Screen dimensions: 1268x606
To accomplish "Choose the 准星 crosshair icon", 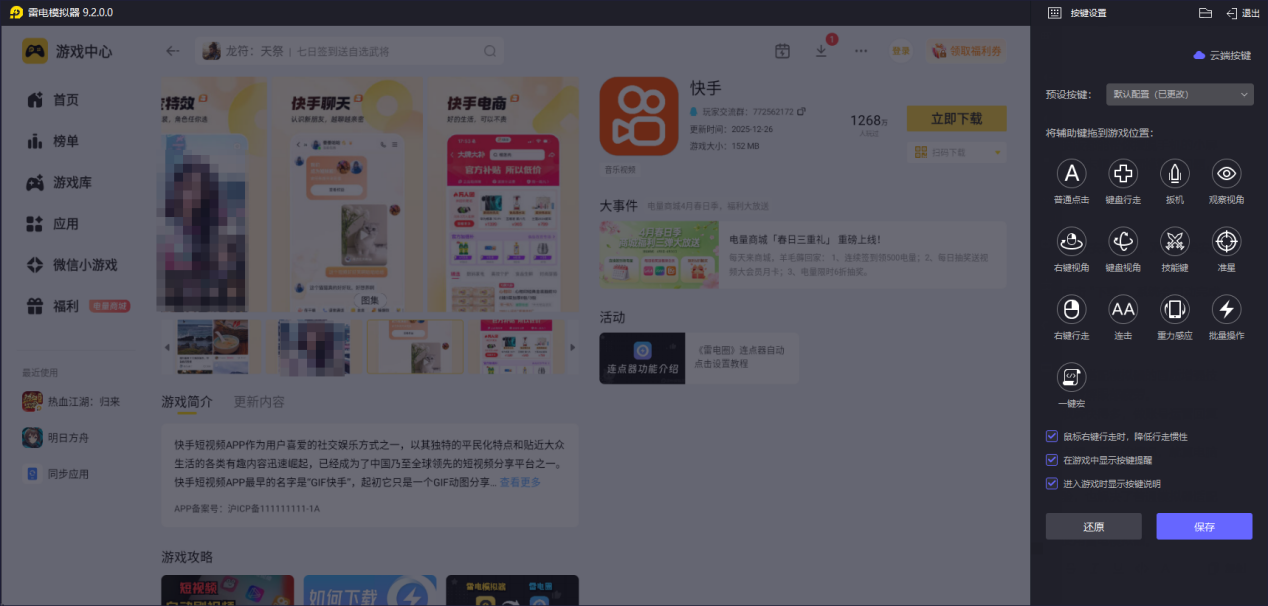I will tap(1227, 241).
